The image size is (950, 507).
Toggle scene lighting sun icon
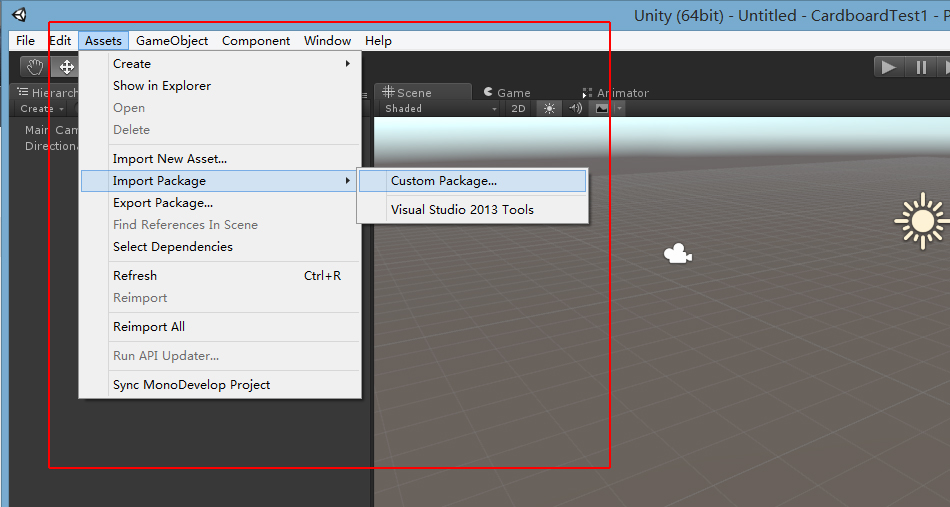[x=549, y=108]
